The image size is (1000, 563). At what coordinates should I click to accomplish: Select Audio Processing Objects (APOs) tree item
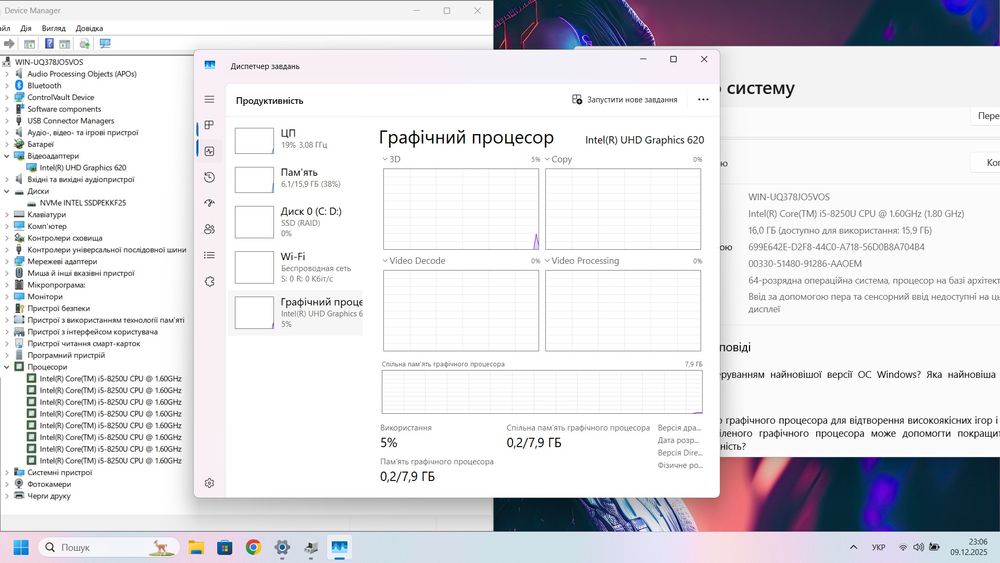tap(82, 74)
